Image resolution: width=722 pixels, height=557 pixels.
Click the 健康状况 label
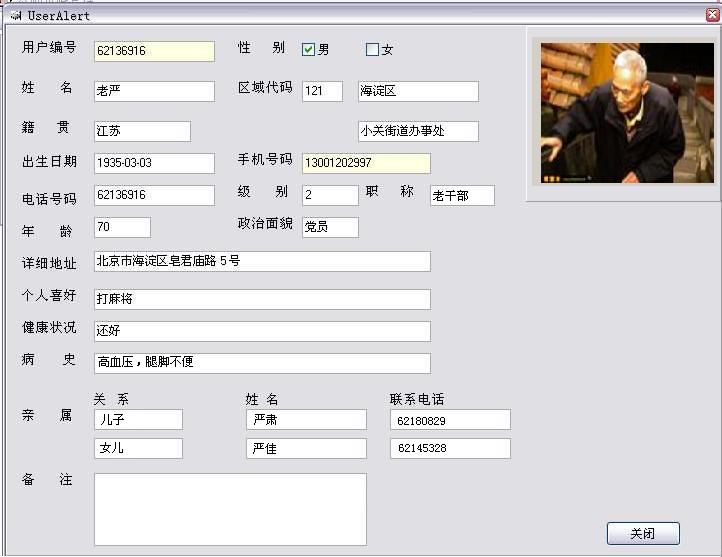49,327
